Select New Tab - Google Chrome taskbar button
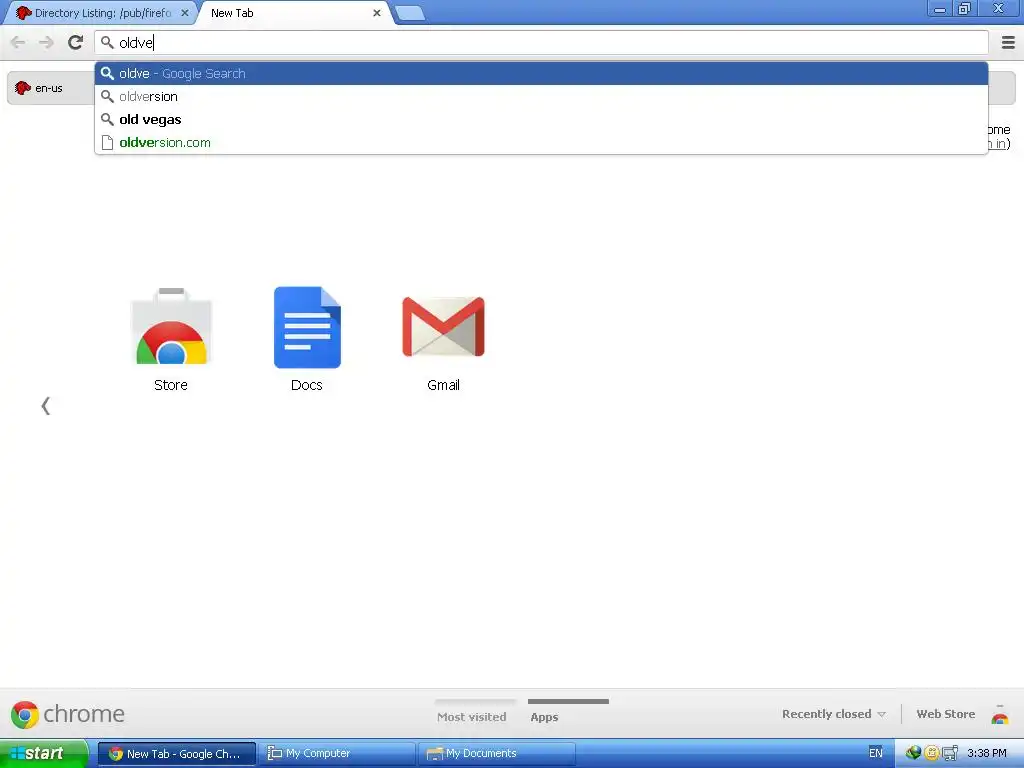 [x=177, y=754]
